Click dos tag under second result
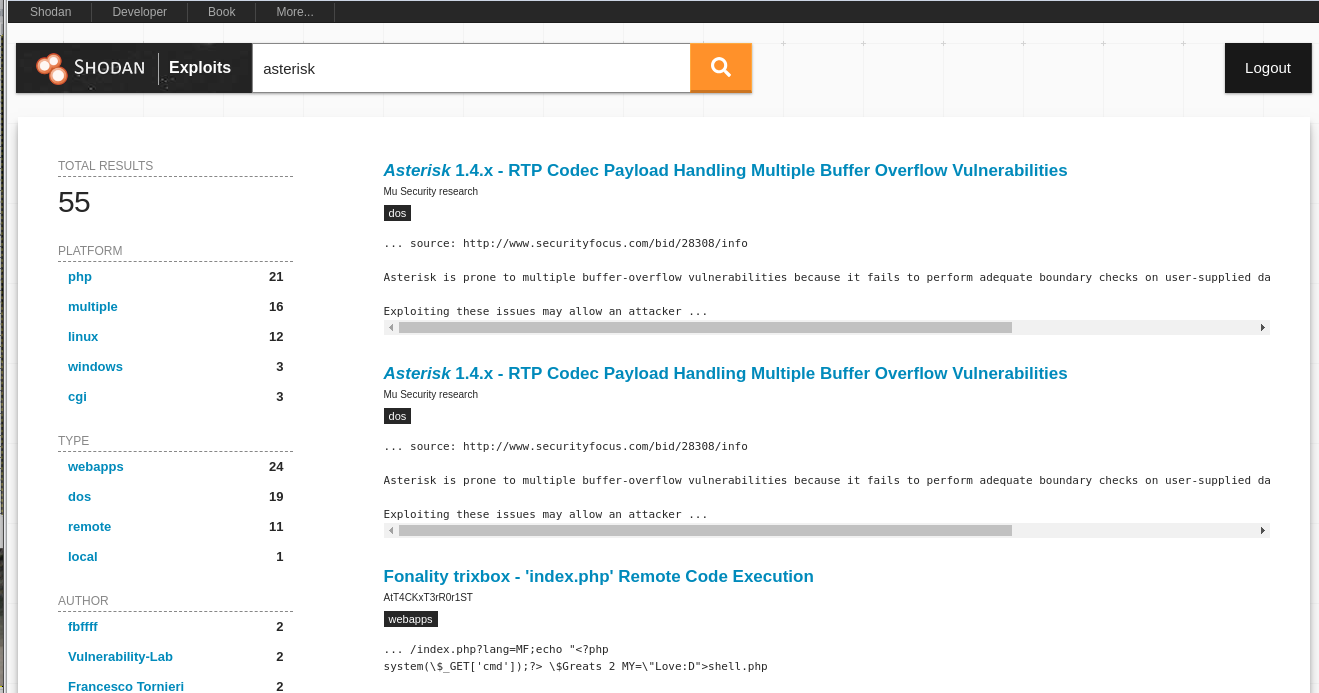Screen dimensions: 1319x693 coord(397,416)
